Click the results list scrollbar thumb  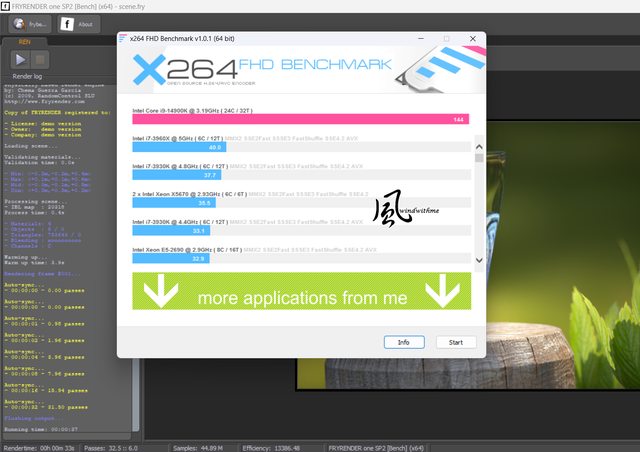click(x=479, y=156)
